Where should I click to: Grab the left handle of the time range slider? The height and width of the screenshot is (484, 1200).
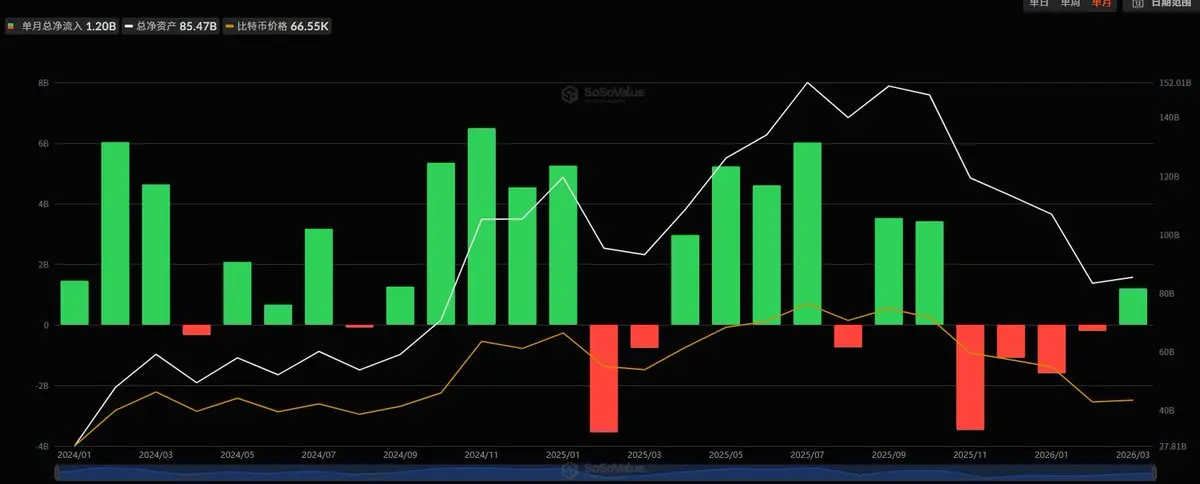click(58, 471)
